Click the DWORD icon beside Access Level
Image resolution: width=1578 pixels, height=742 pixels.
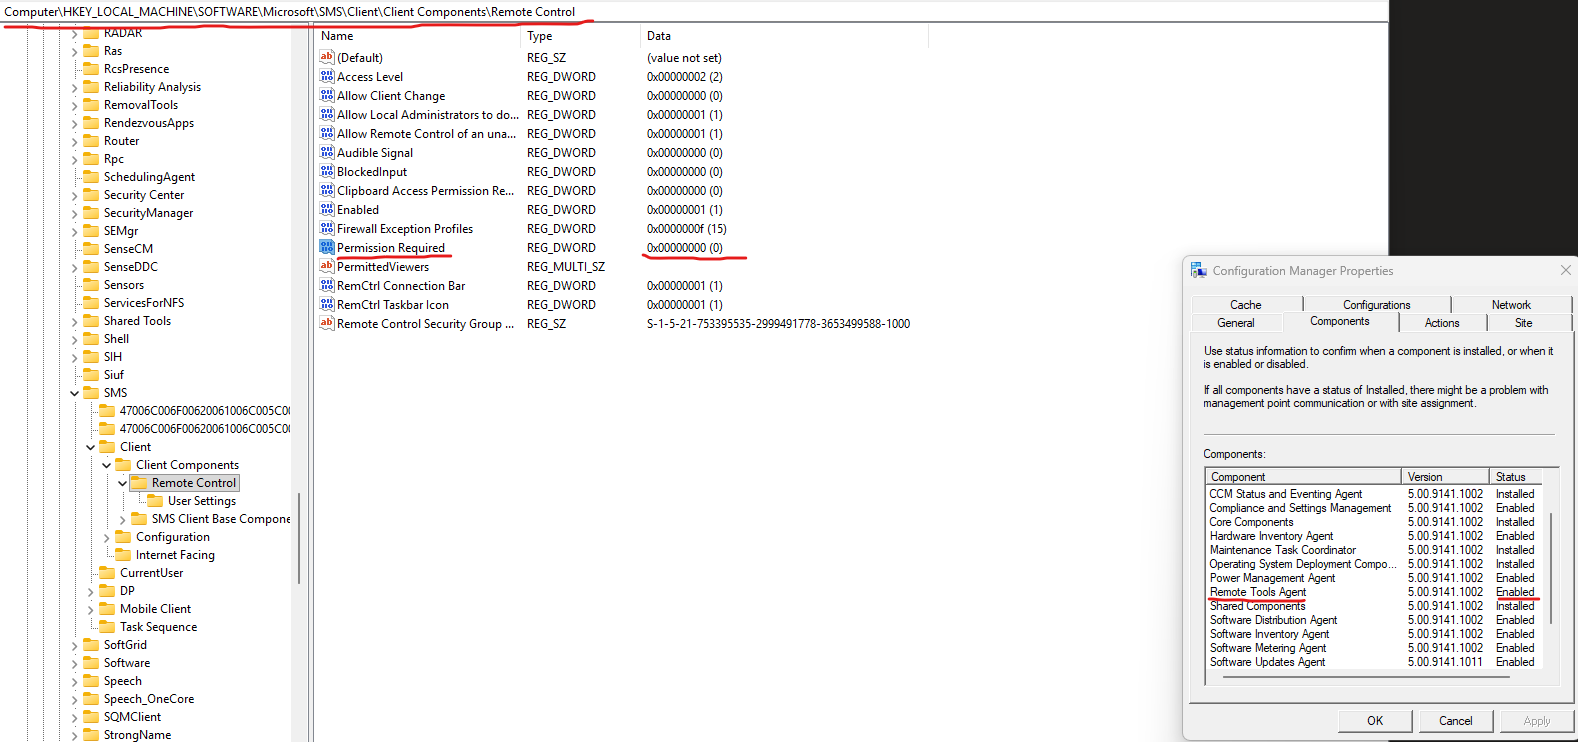326,76
